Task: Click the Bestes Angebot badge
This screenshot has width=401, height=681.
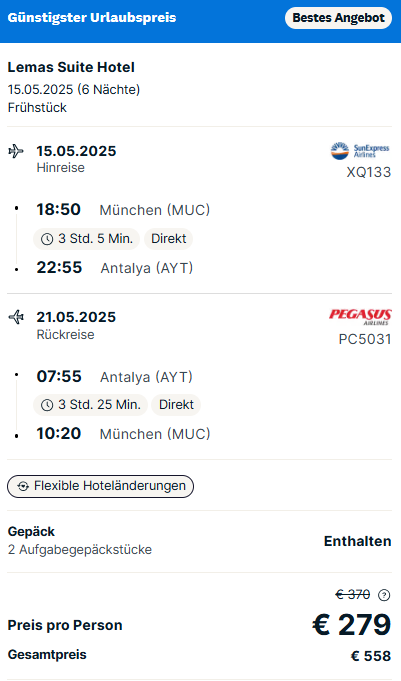Action: pos(338,18)
